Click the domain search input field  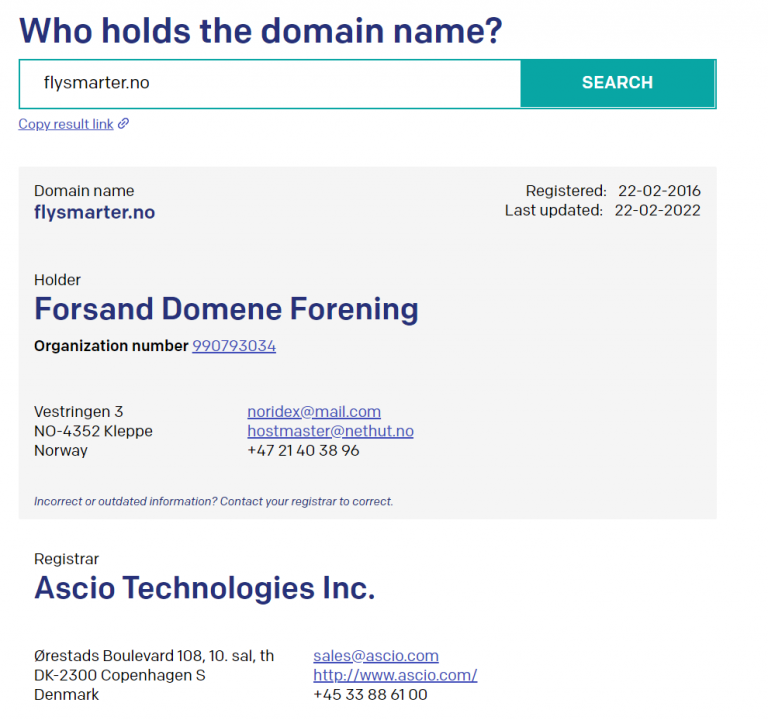click(270, 83)
